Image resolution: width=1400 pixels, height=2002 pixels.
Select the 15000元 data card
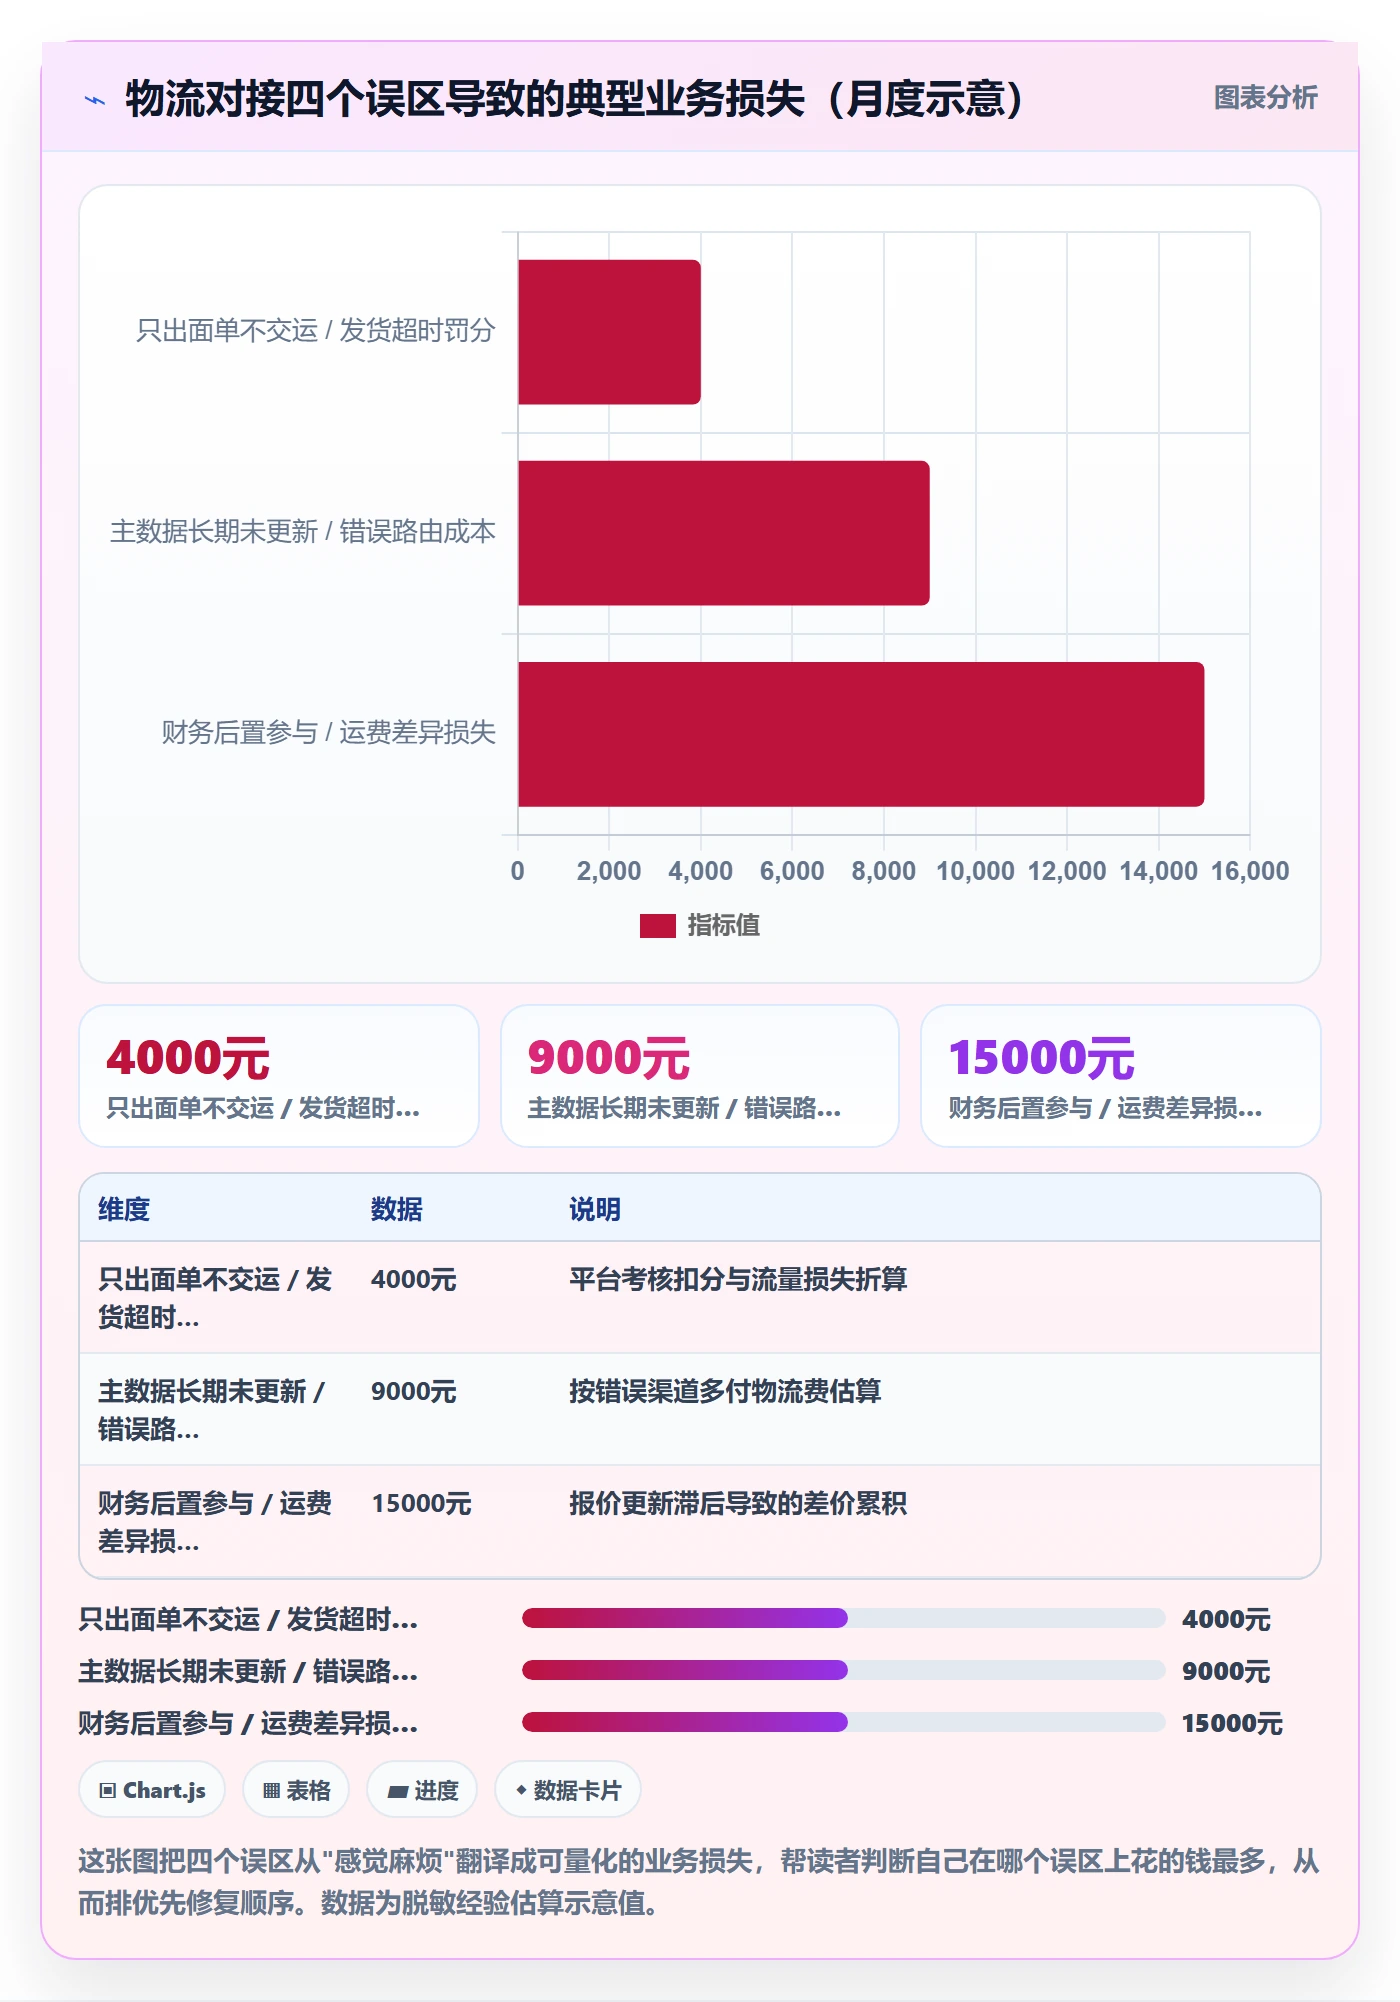(1121, 1076)
